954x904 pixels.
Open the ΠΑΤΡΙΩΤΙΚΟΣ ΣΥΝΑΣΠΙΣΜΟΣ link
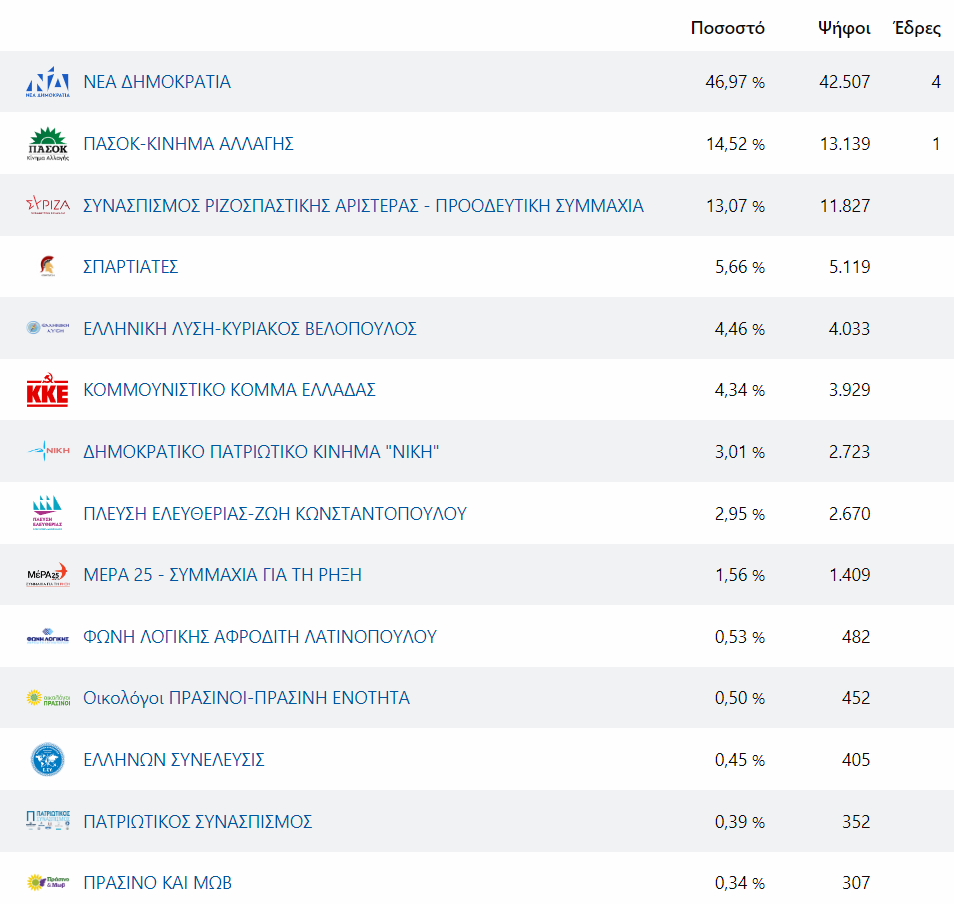pyautogui.click(x=198, y=821)
